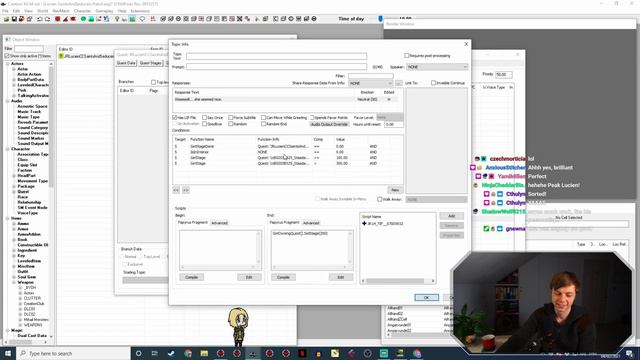Click Edit under End script fragment

coord(341,277)
